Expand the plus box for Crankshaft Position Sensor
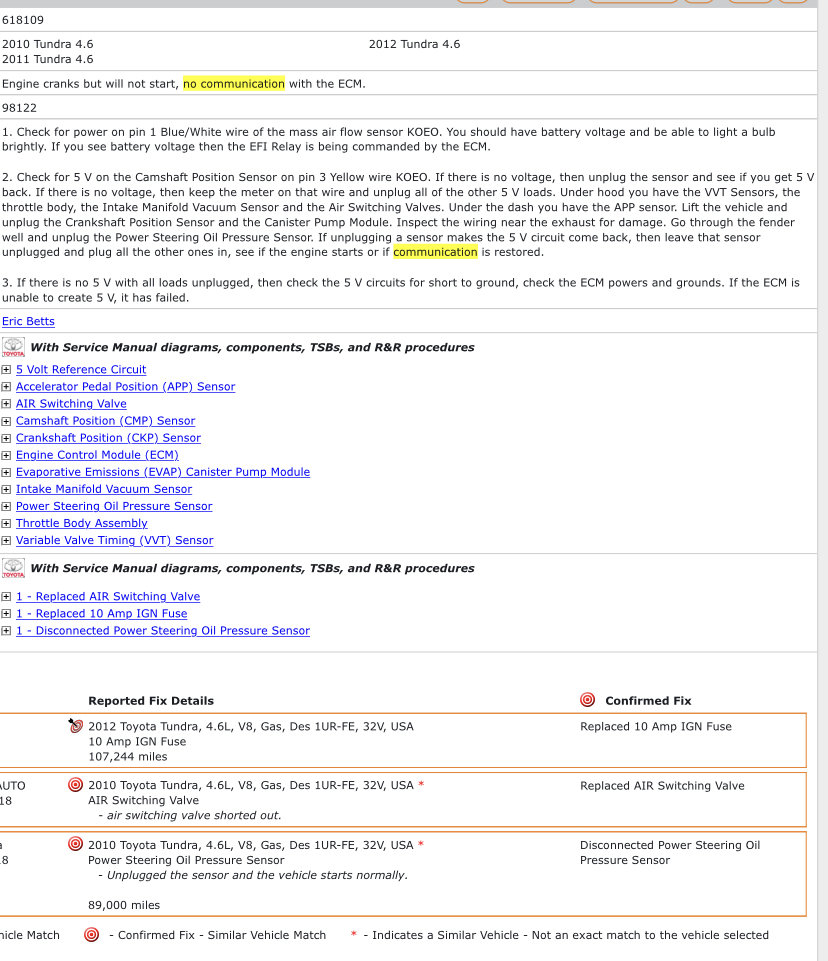The width and height of the screenshot is (828, 961). pyautogui.click(x=6, y=438)
